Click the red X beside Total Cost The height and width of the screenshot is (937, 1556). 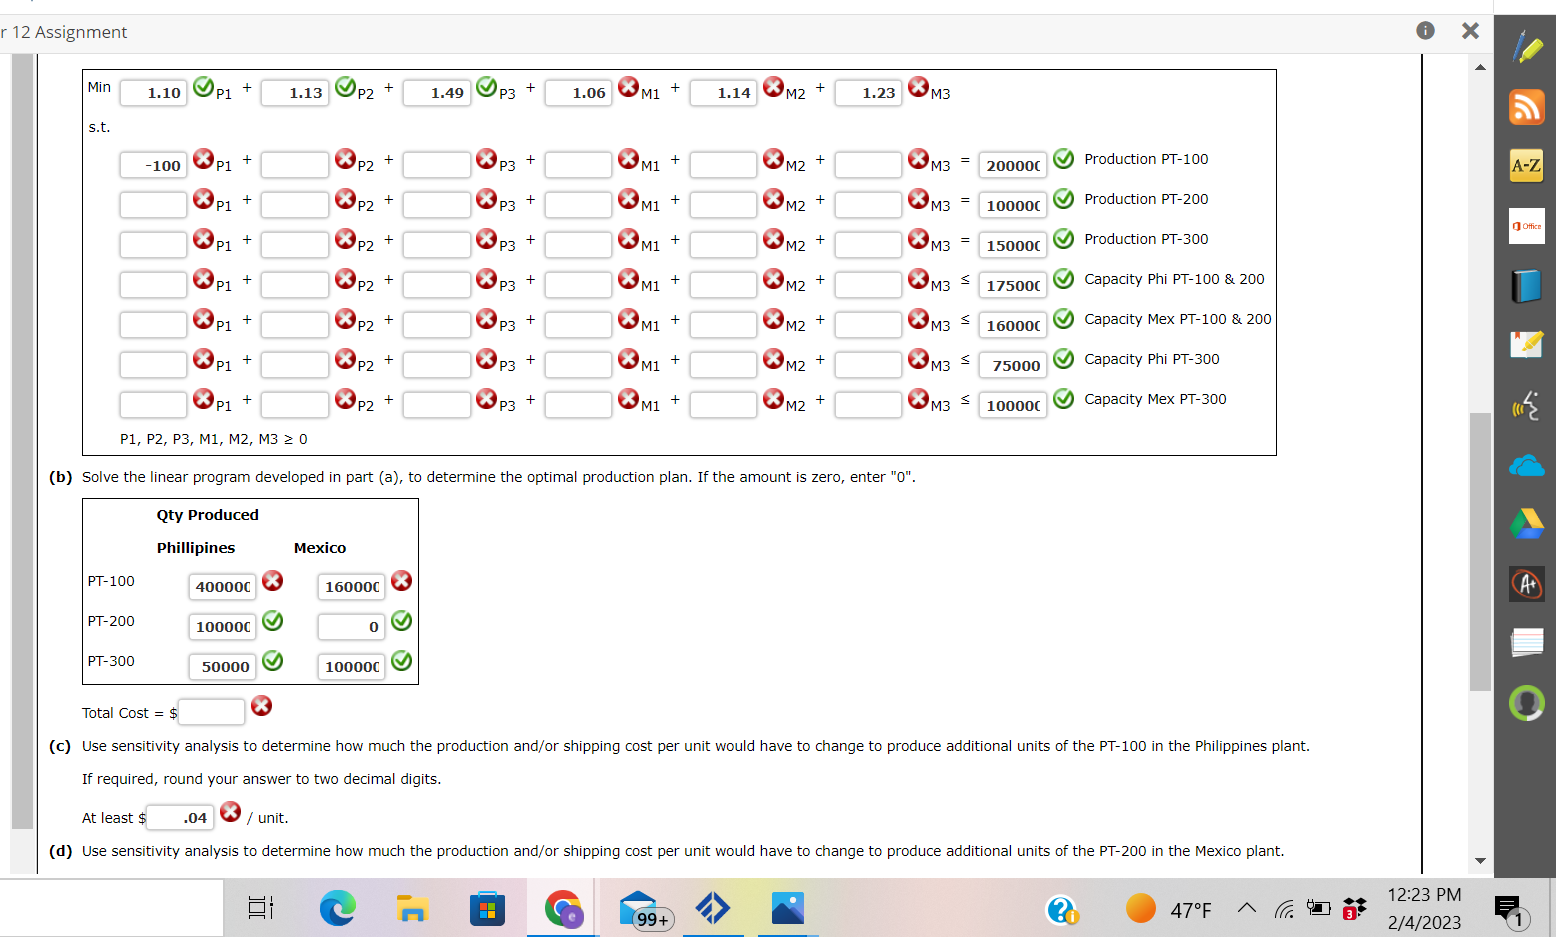(261, 705)
